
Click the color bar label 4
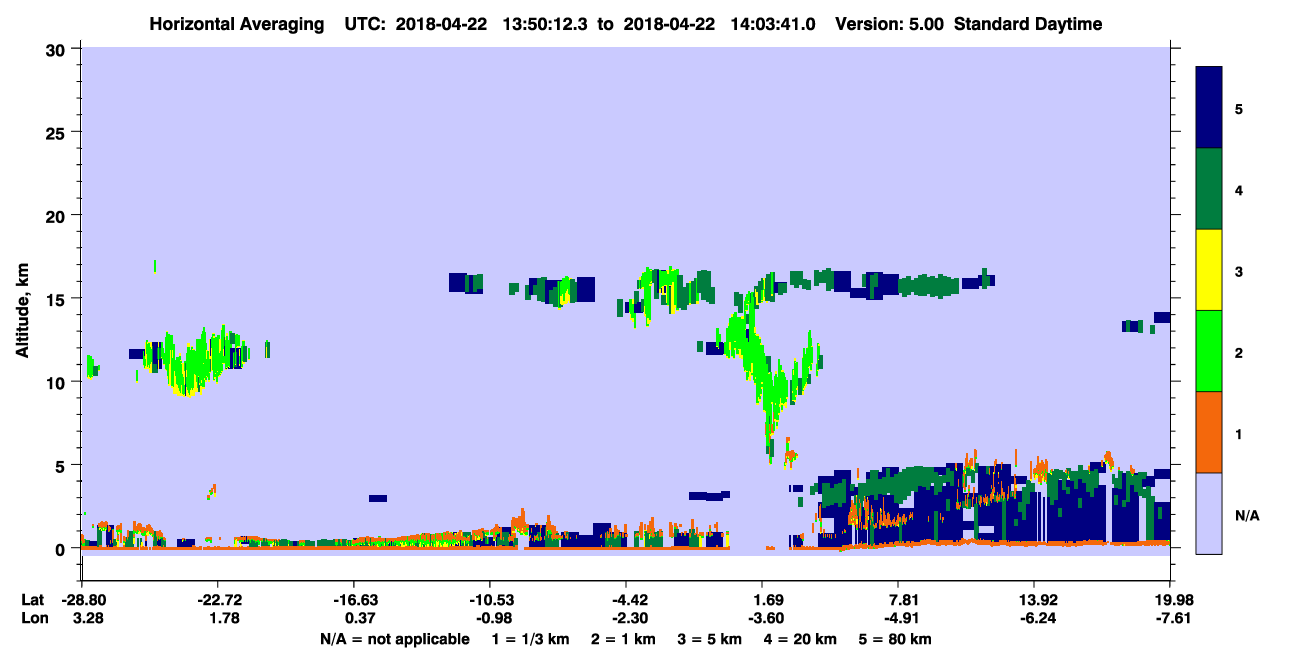click(x=1239, y=189)
